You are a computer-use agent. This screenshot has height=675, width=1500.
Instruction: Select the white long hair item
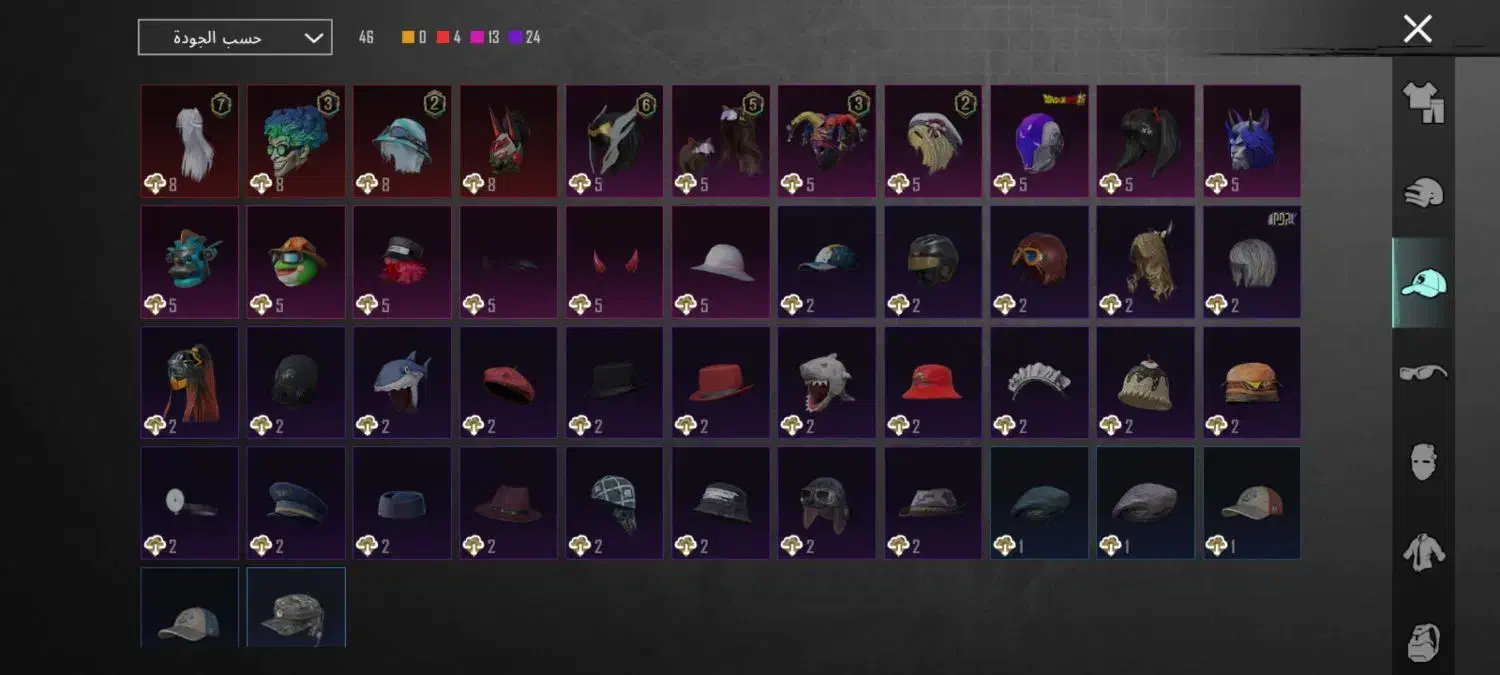[x=190, y=141]
